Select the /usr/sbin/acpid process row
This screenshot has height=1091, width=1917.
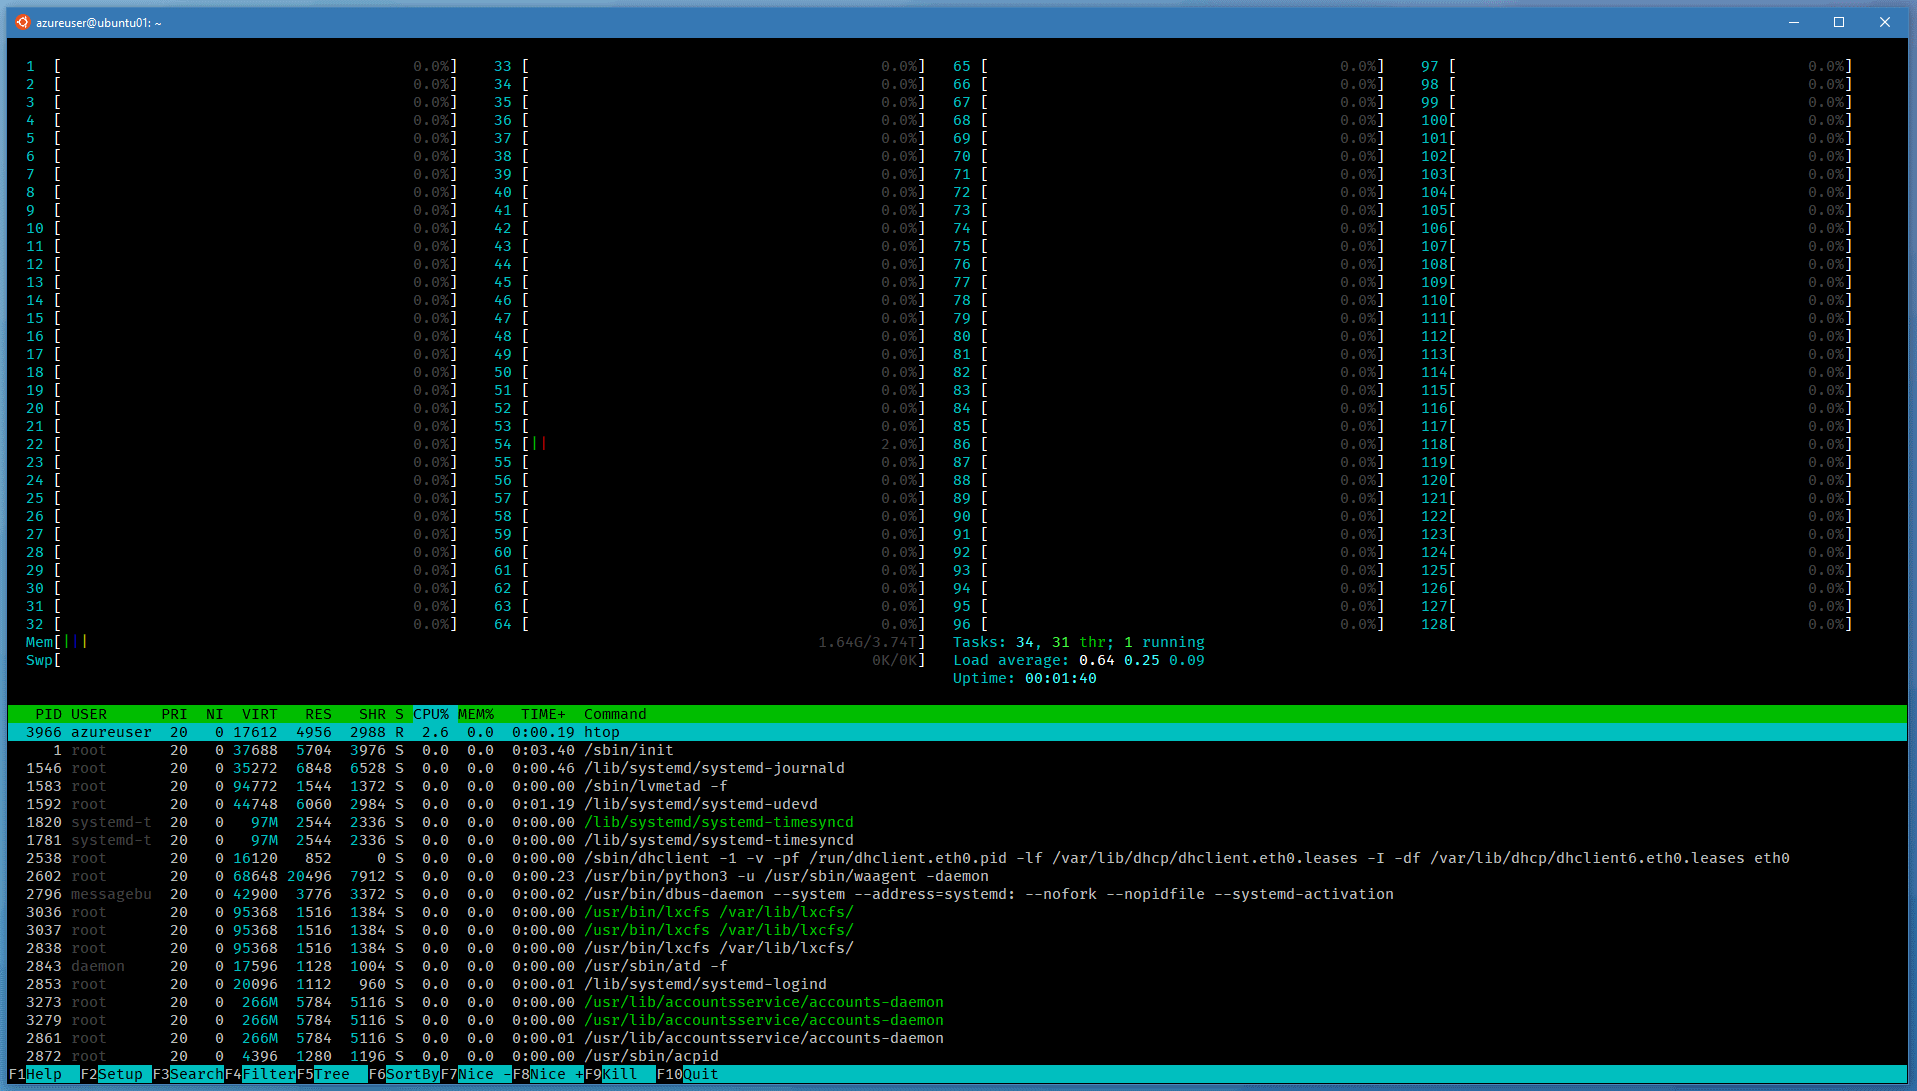[957, 1056]
